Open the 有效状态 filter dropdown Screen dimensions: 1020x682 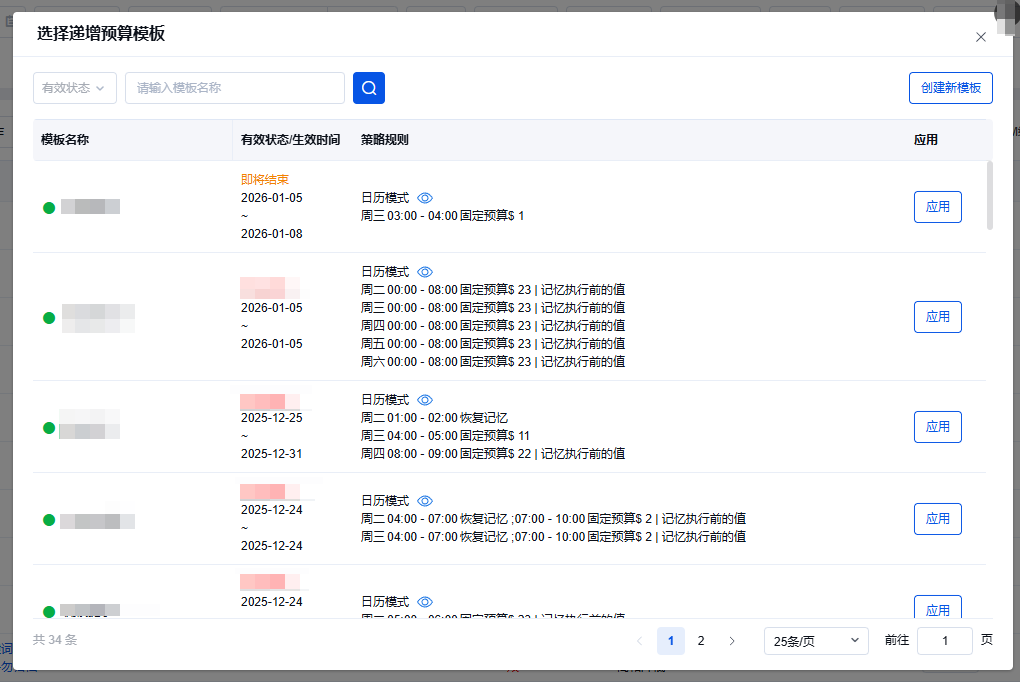pos(74,88)
